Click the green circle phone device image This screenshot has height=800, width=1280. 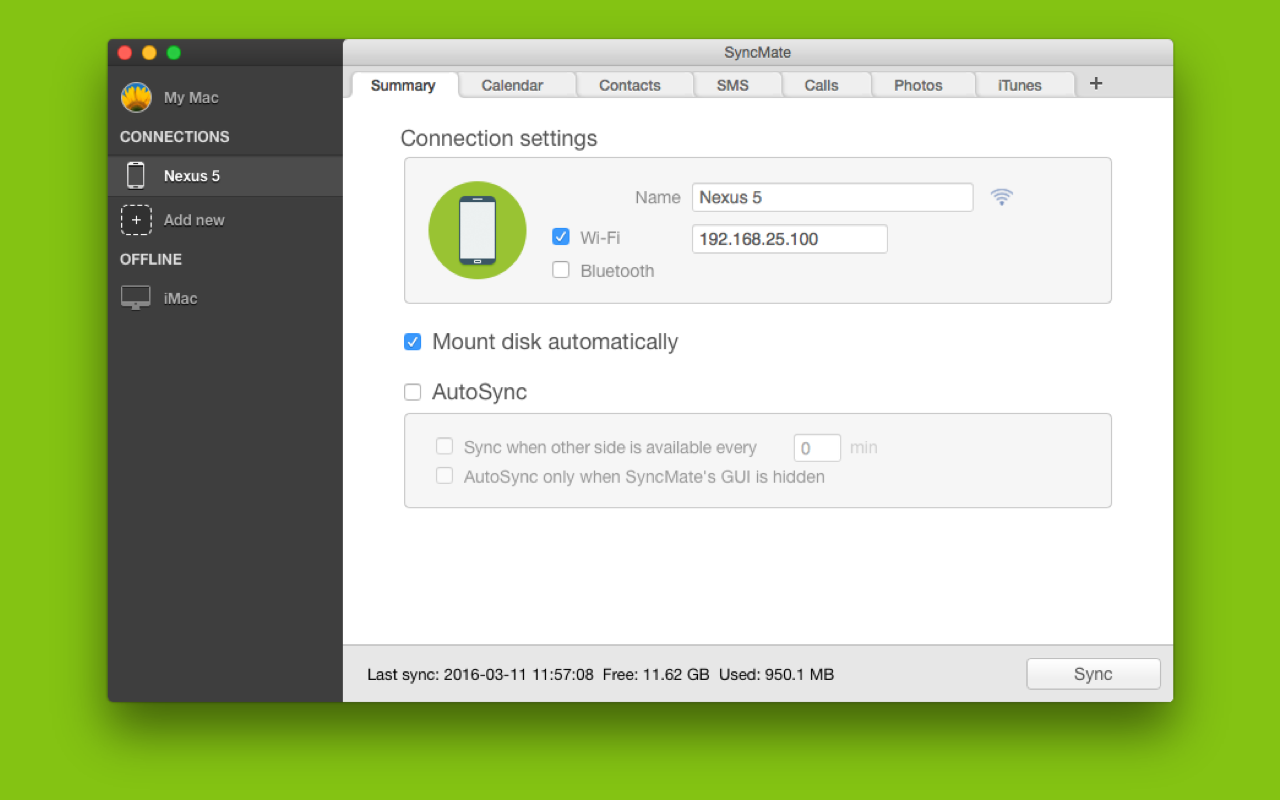coord(478,230)
